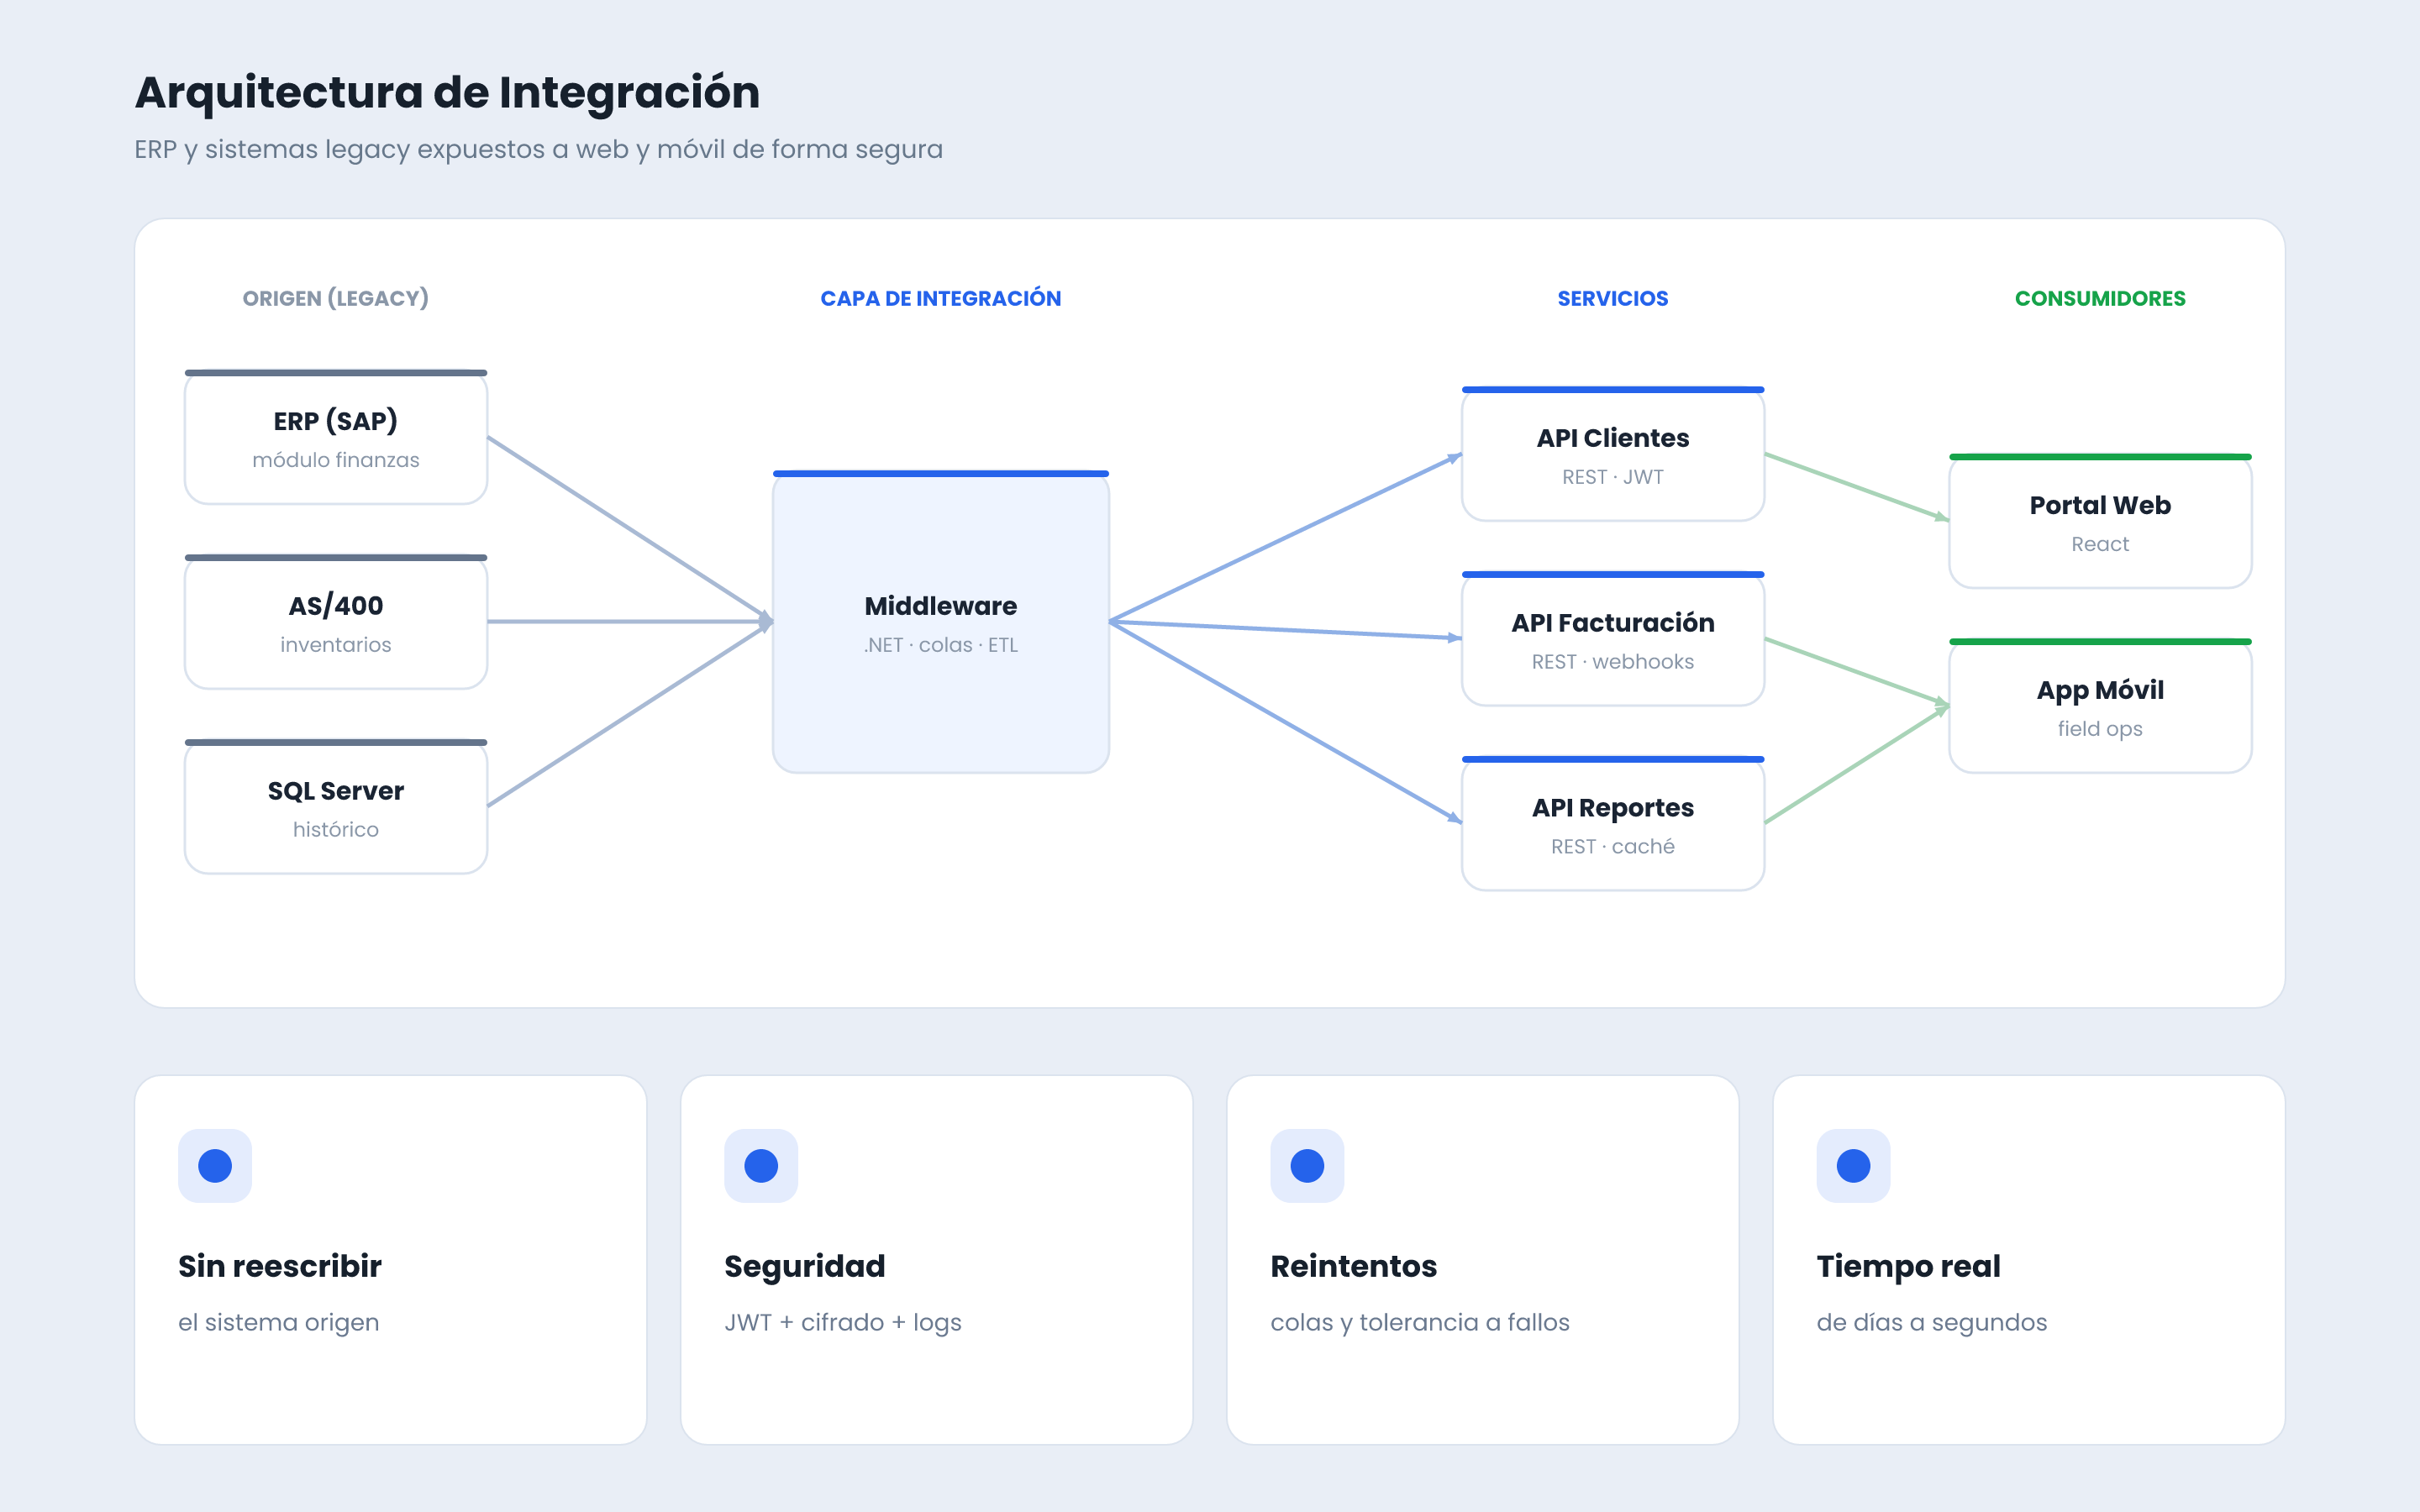This screenshot has width=2420, height=1512.
Task: Click the Sin reescribir card title
Action: click(x=280, y=1266)
